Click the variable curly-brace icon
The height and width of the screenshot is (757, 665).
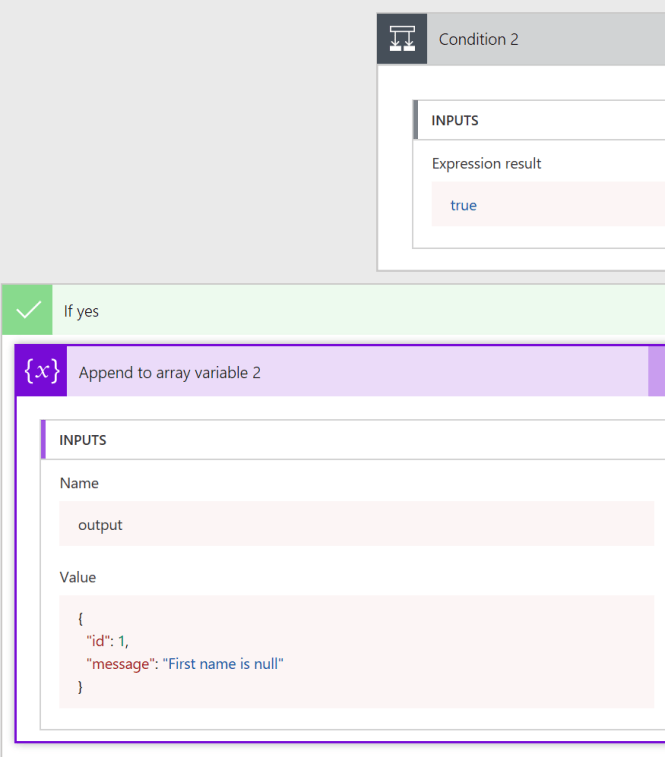(x=42, y=371)
